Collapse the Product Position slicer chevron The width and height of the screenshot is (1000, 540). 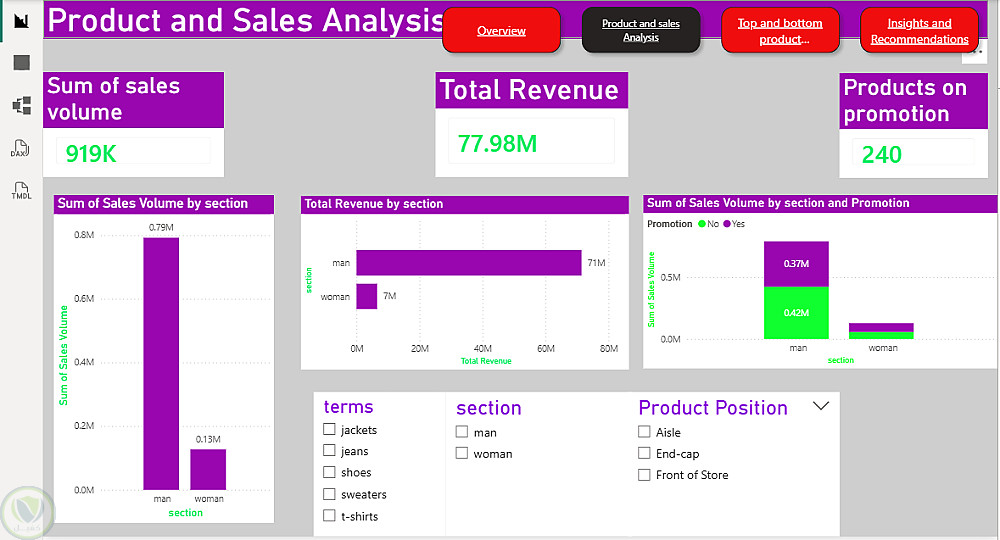coord(821,406)
